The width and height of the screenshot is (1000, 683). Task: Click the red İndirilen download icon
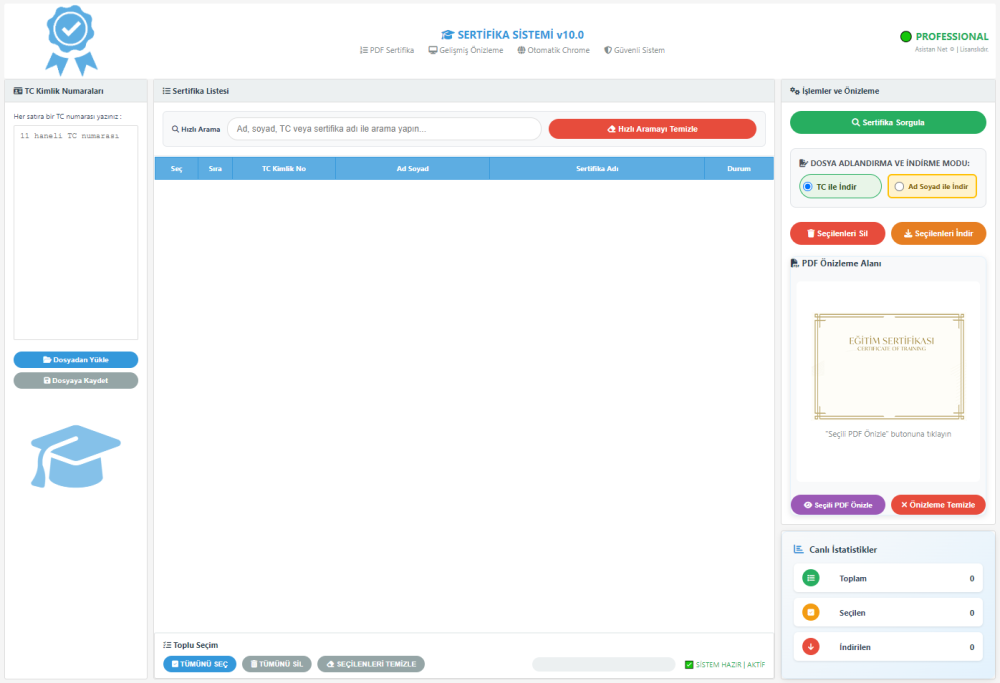click(x=811, y=647)
